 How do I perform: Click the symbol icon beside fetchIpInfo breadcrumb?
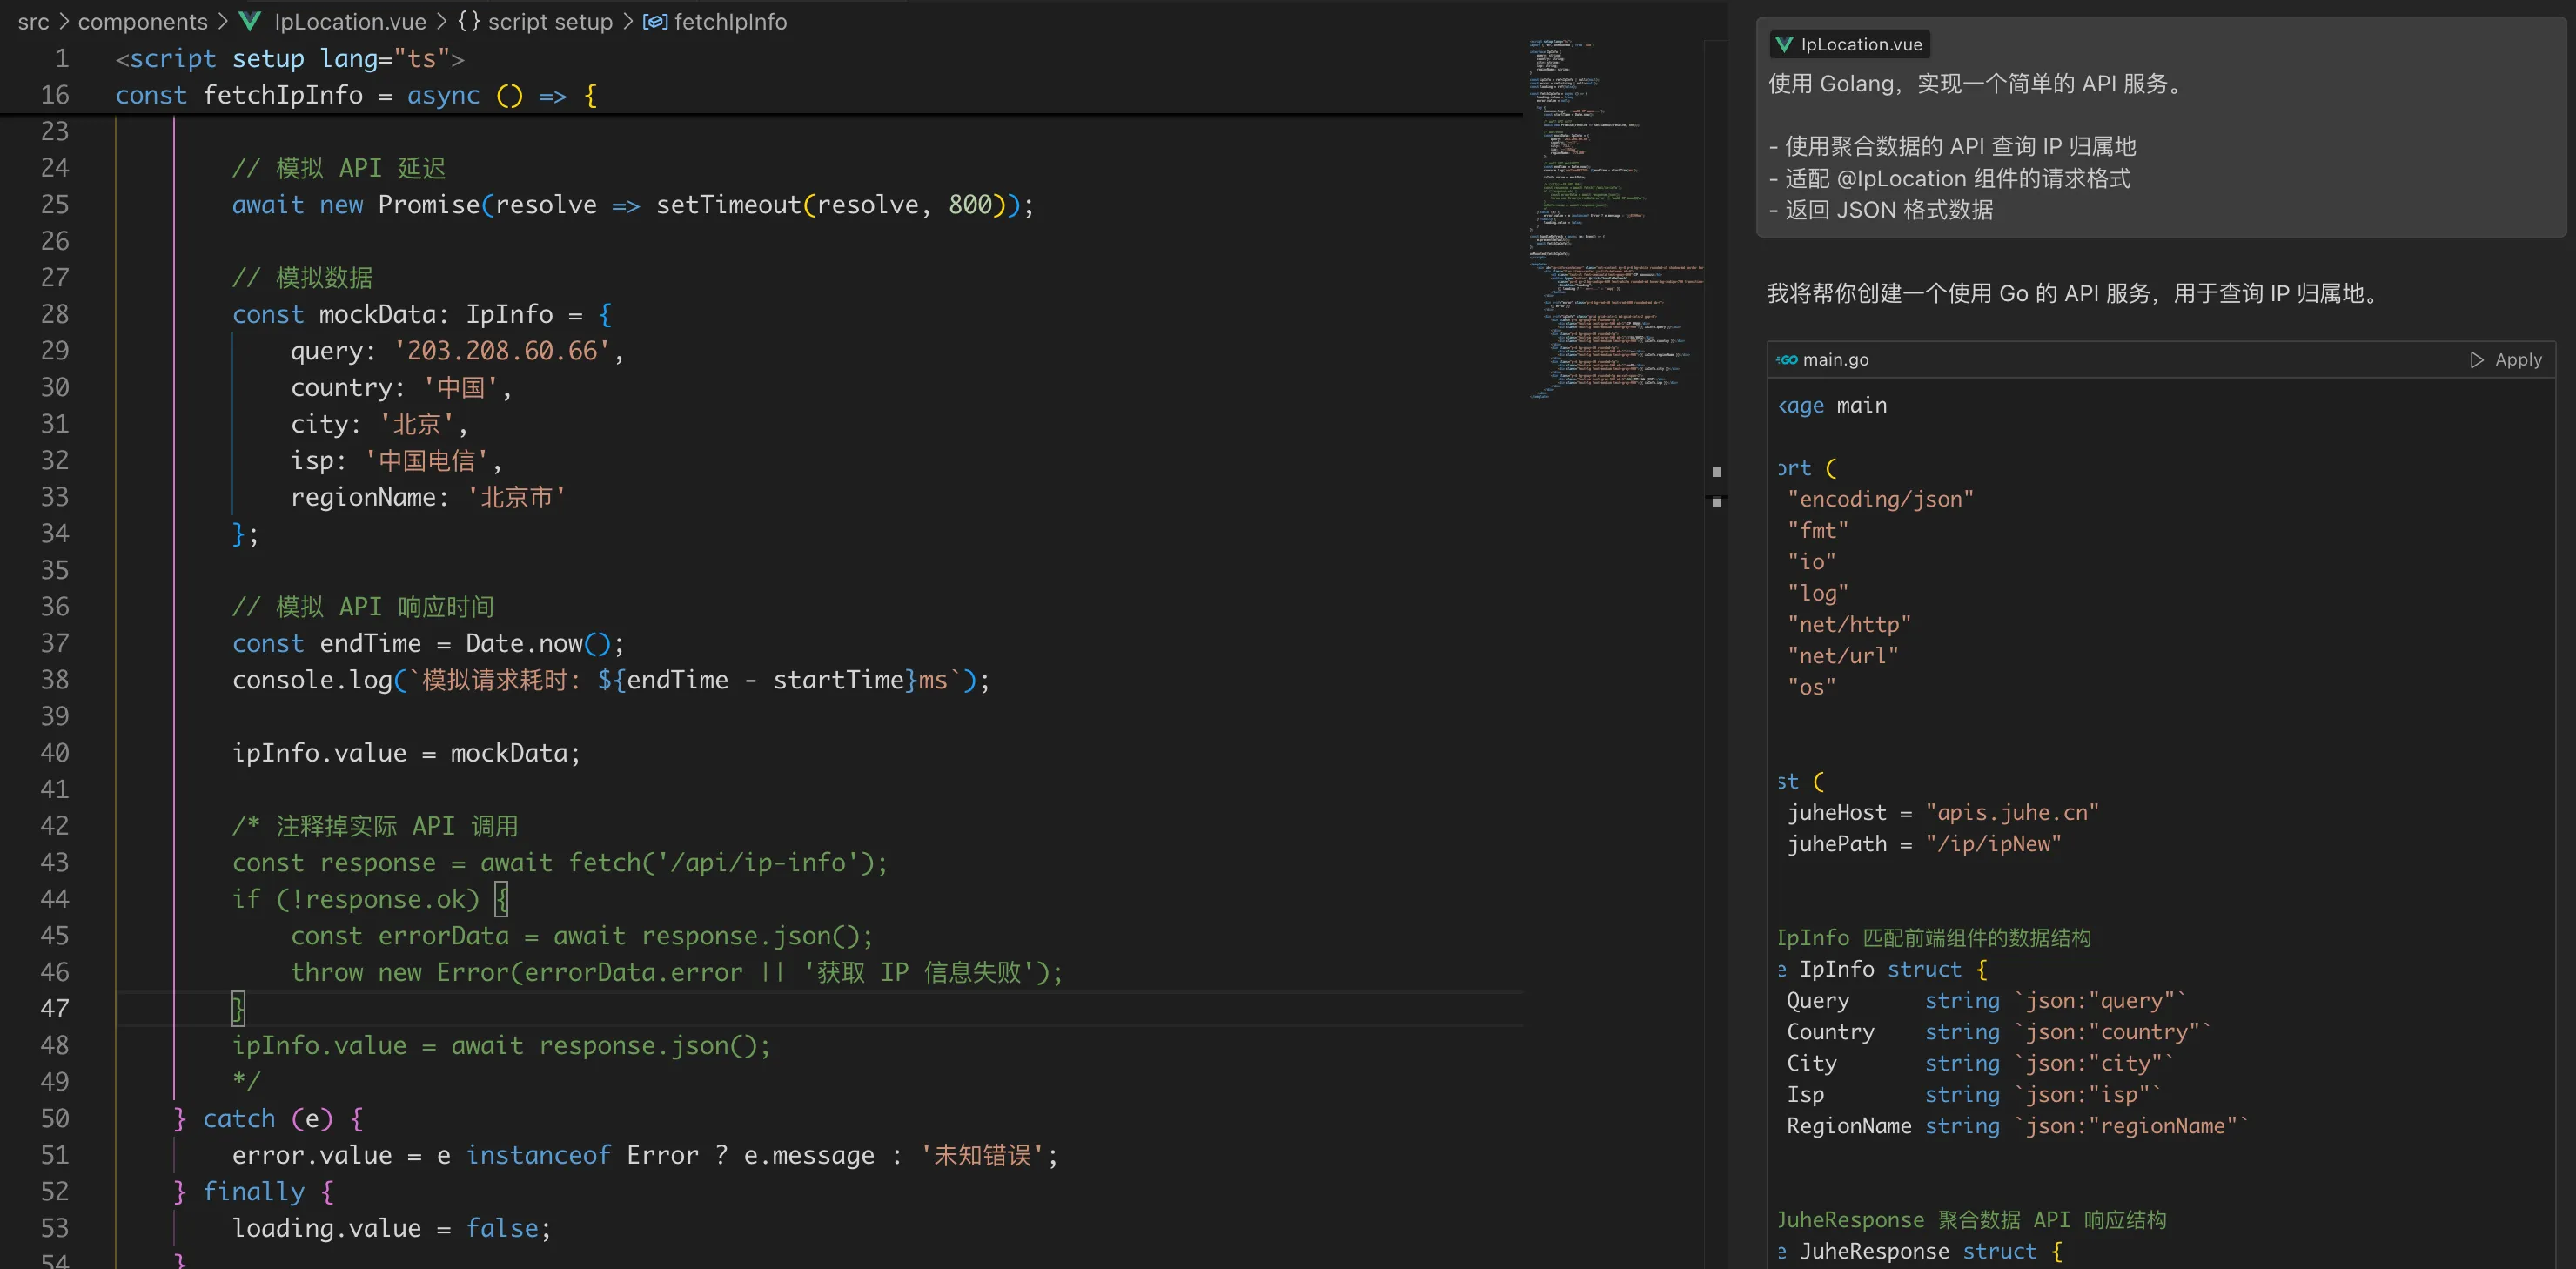point(655,21)
